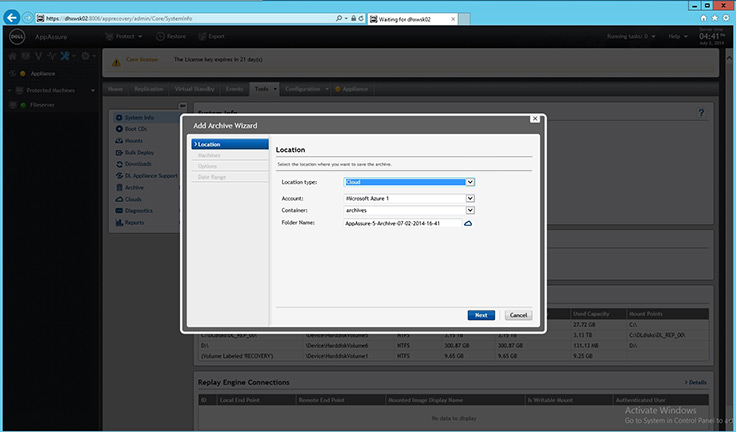The width and height of the screenshot is (736, 432).
Task: Click the Cancel button in wizard
Action: tap(518, 315)
